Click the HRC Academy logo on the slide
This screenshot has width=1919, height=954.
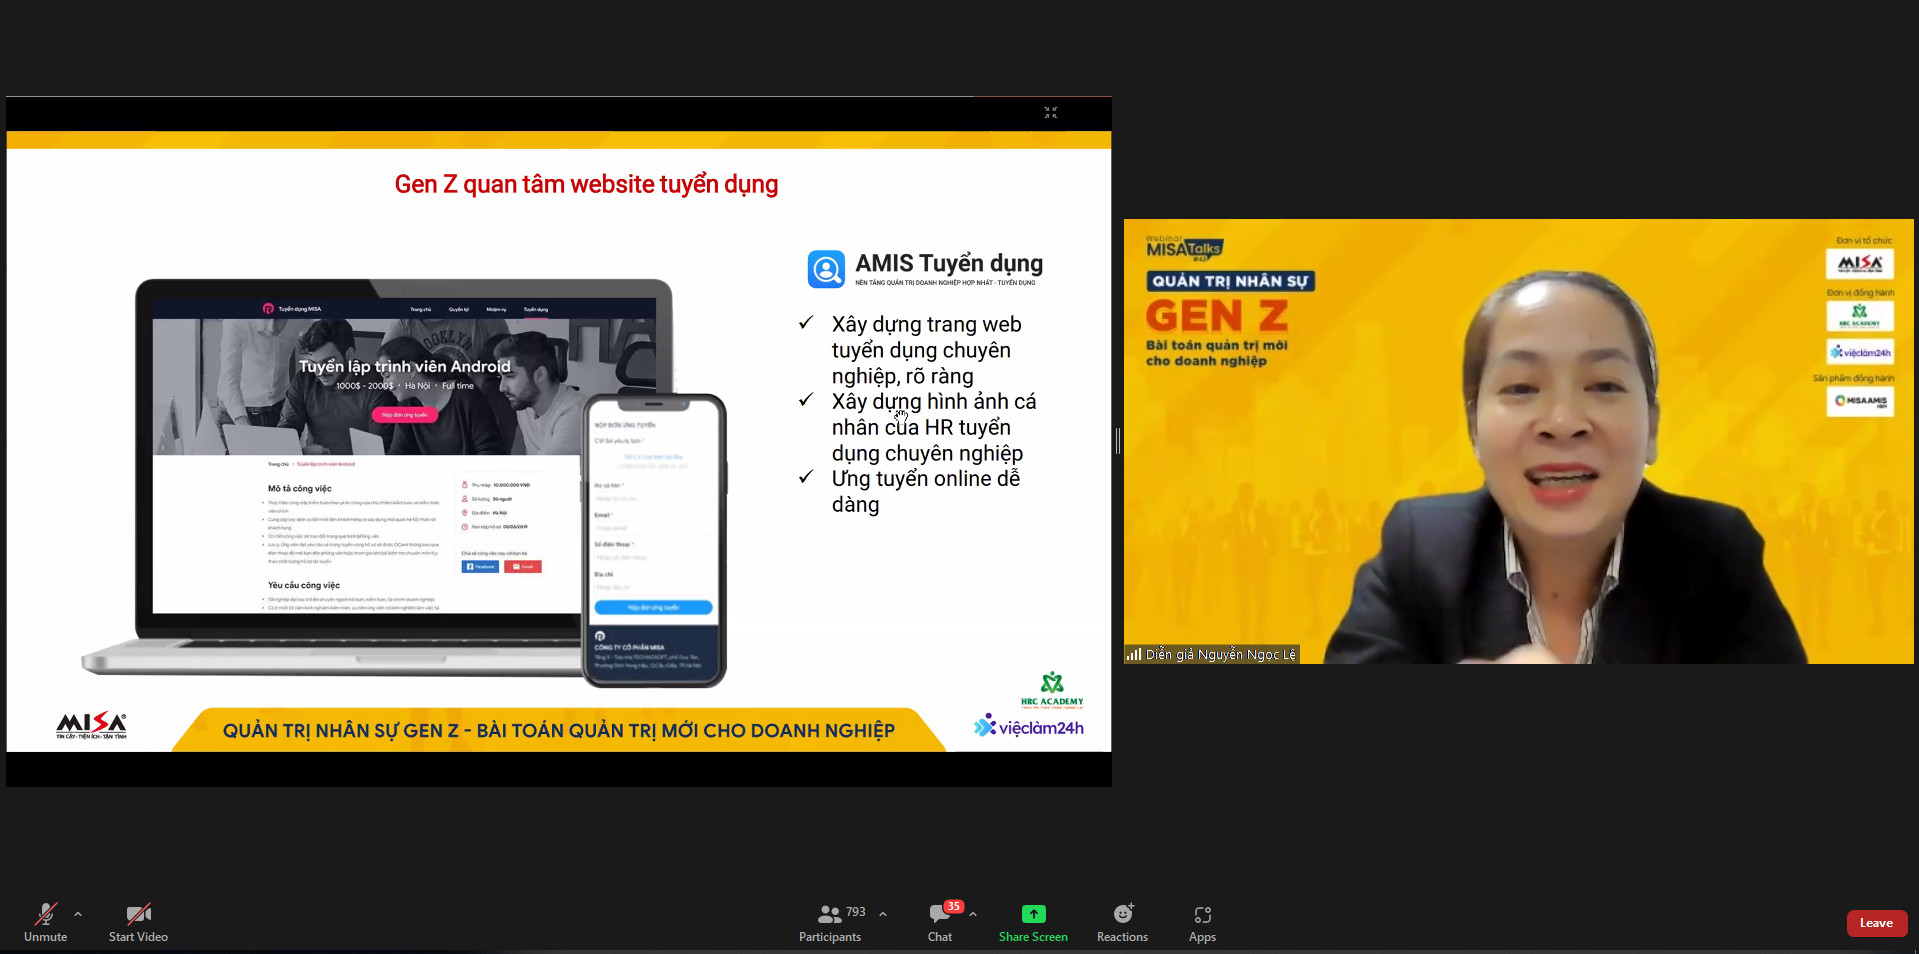pos(1052,690)
